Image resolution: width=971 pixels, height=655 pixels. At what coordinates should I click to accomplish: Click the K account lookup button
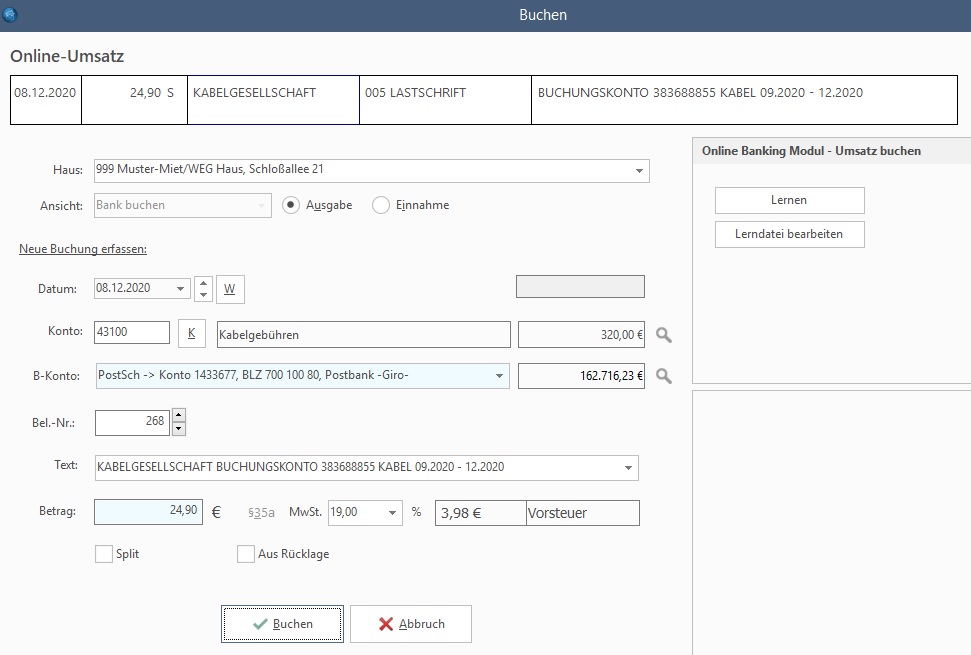(191, 334)
